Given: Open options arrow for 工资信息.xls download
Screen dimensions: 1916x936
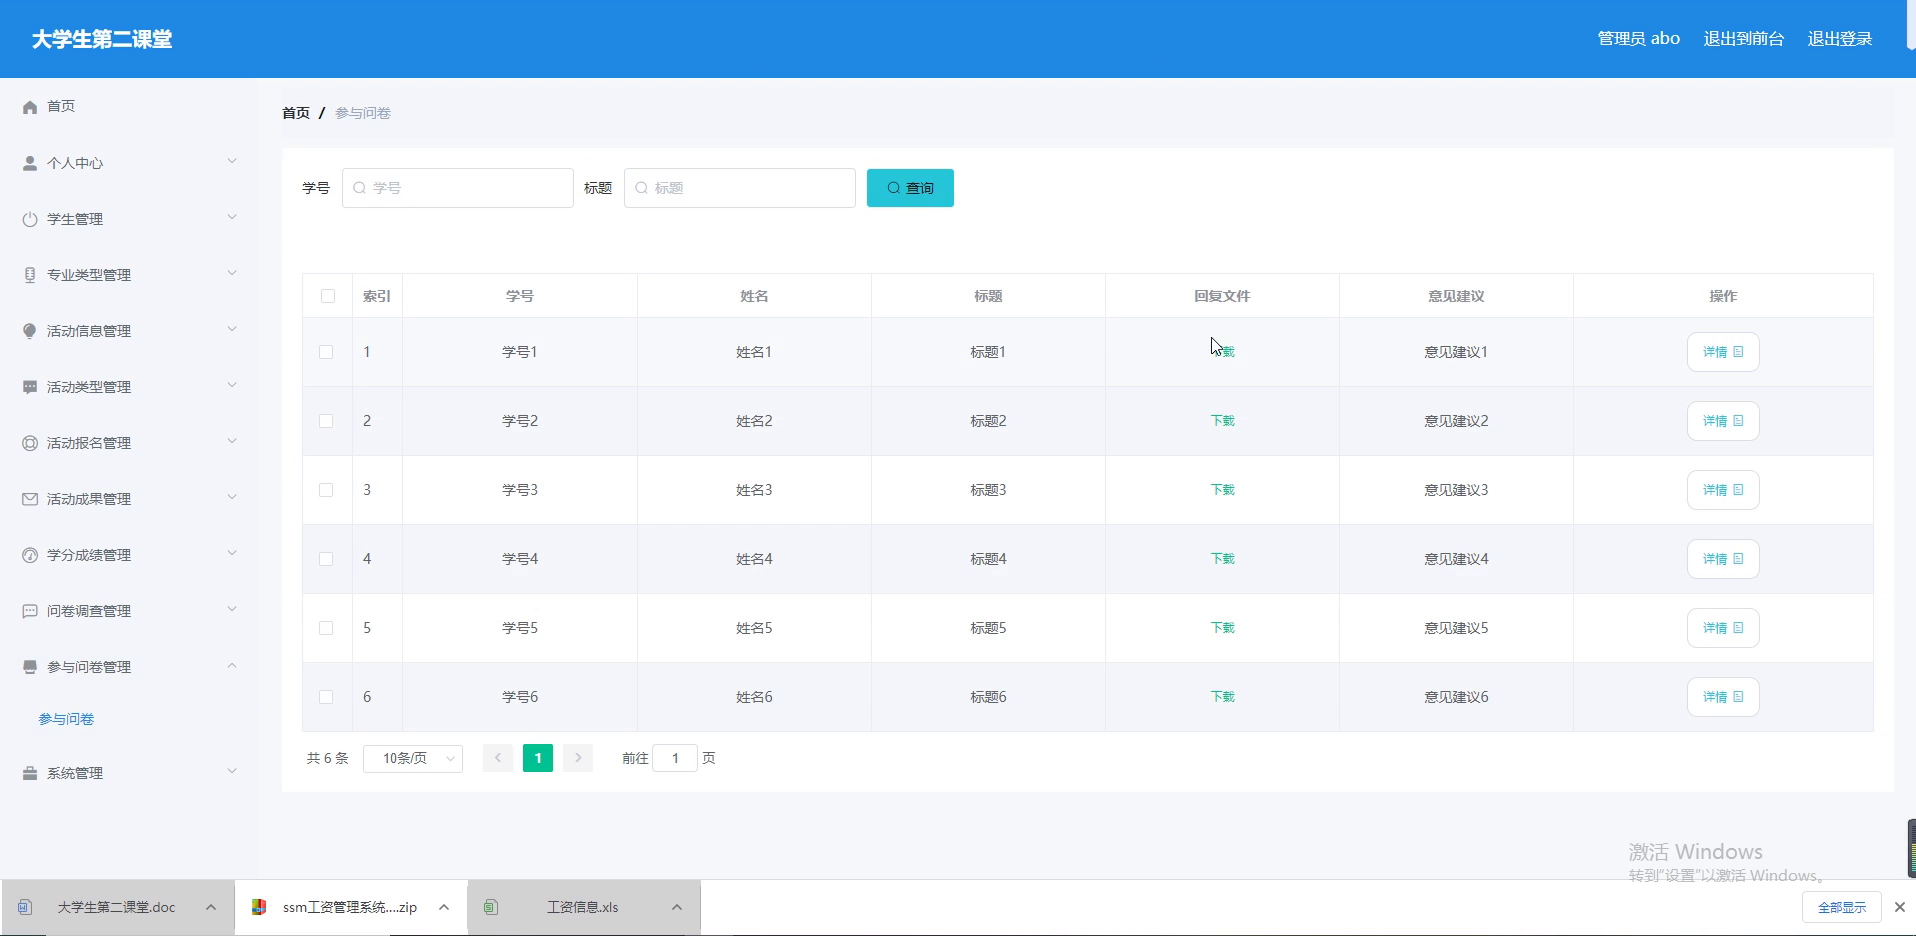Looking at the screenshot, I should coord(677,907).
